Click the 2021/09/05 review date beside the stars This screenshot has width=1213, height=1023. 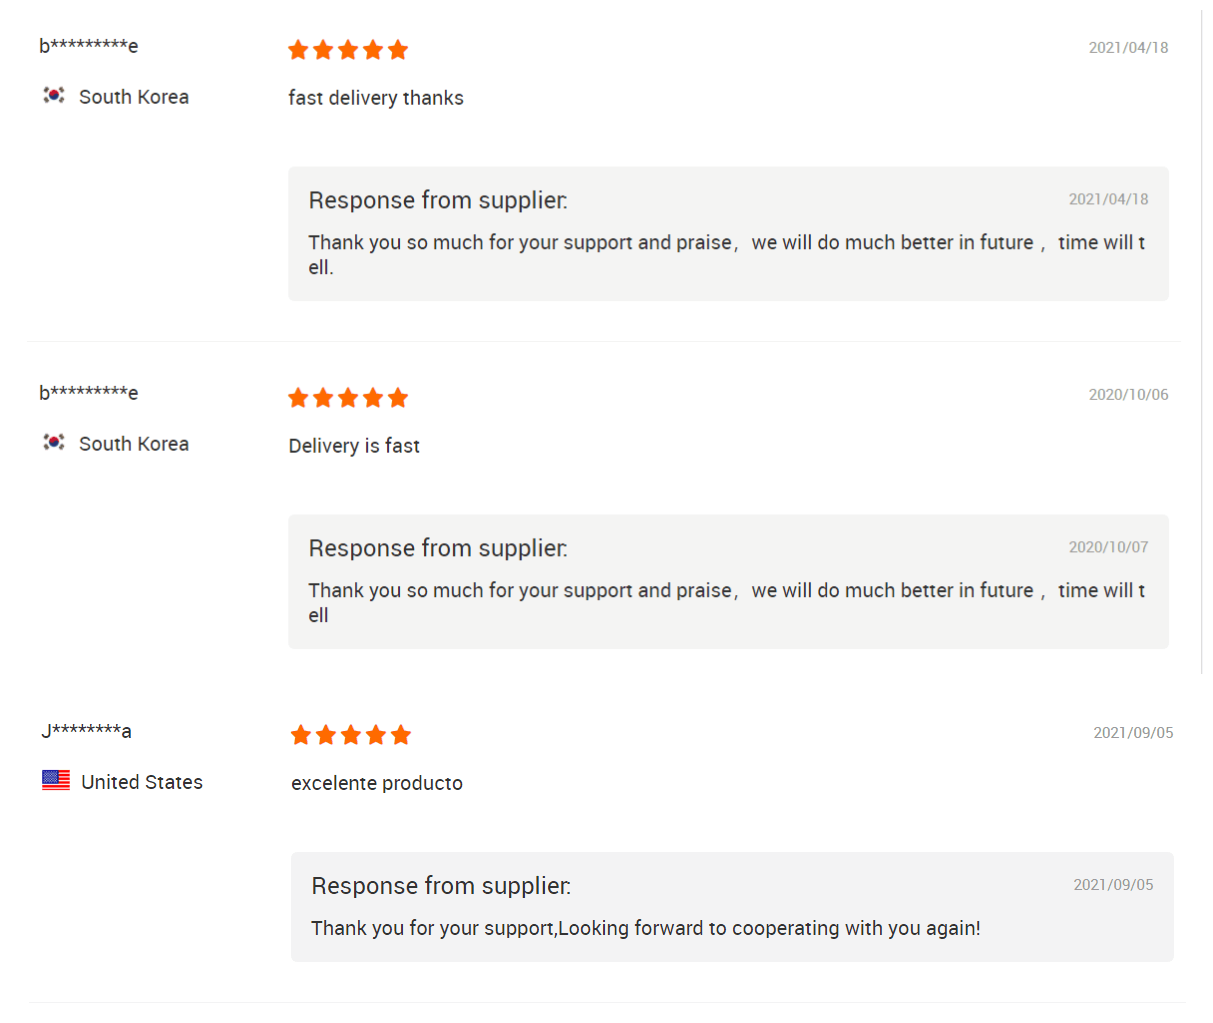[x=1133, y=733]
